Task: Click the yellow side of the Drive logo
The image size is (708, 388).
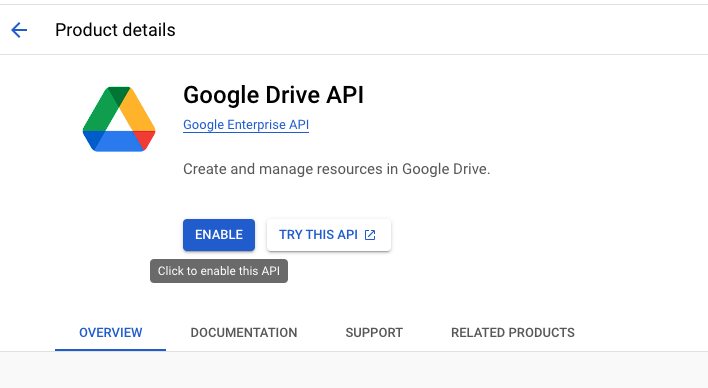Action: tap(139, 110)
